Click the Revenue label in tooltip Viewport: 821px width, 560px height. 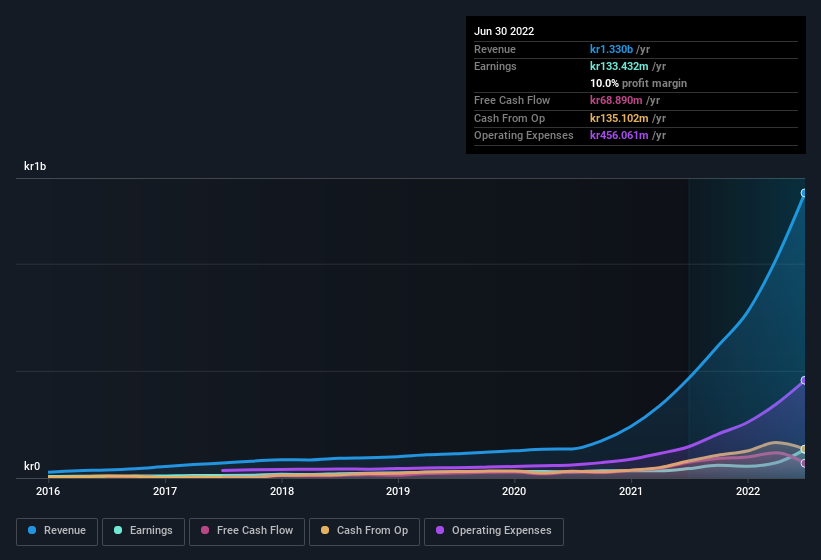click(x=495, y=49)
